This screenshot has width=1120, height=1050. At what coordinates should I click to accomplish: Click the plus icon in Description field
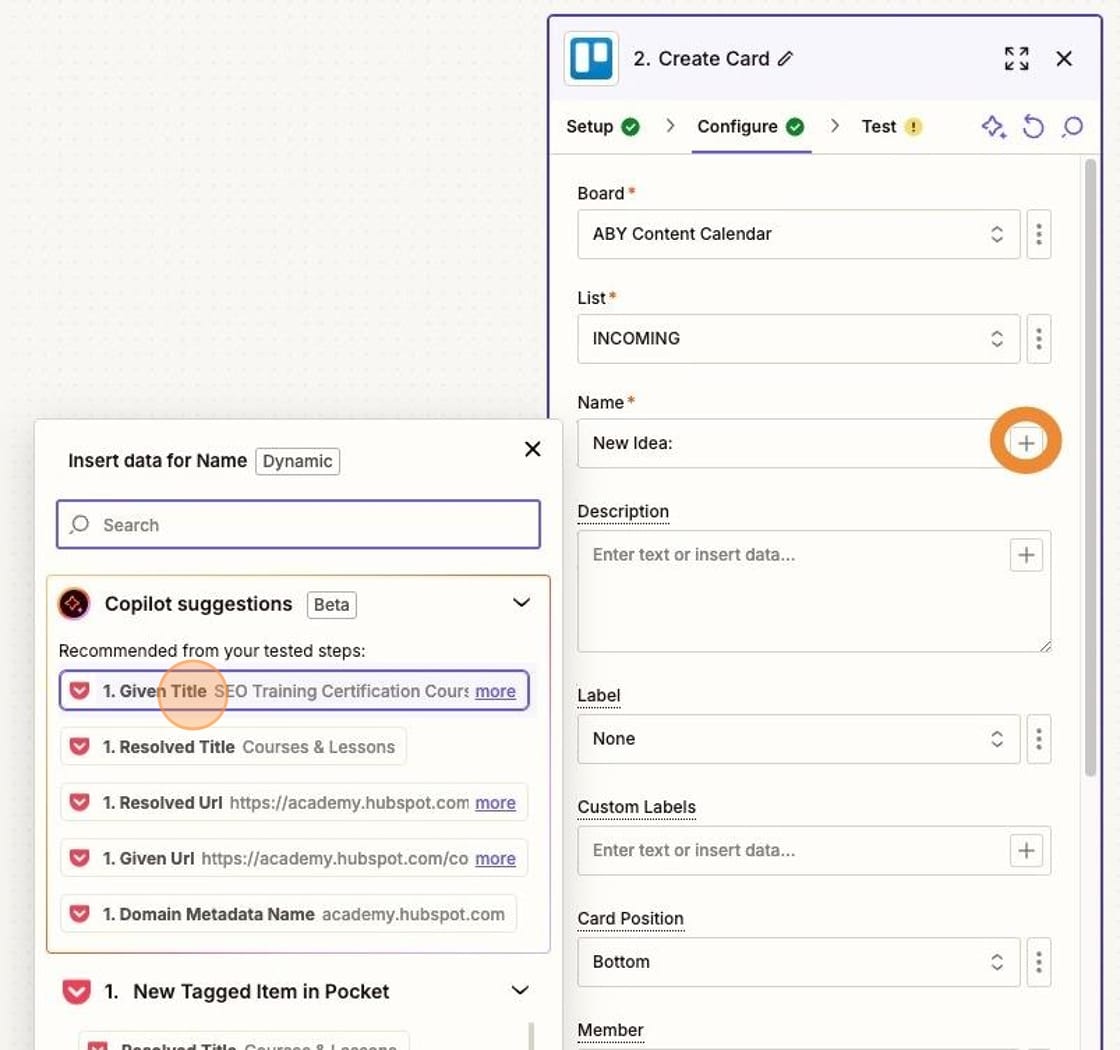click(1026, 555)
